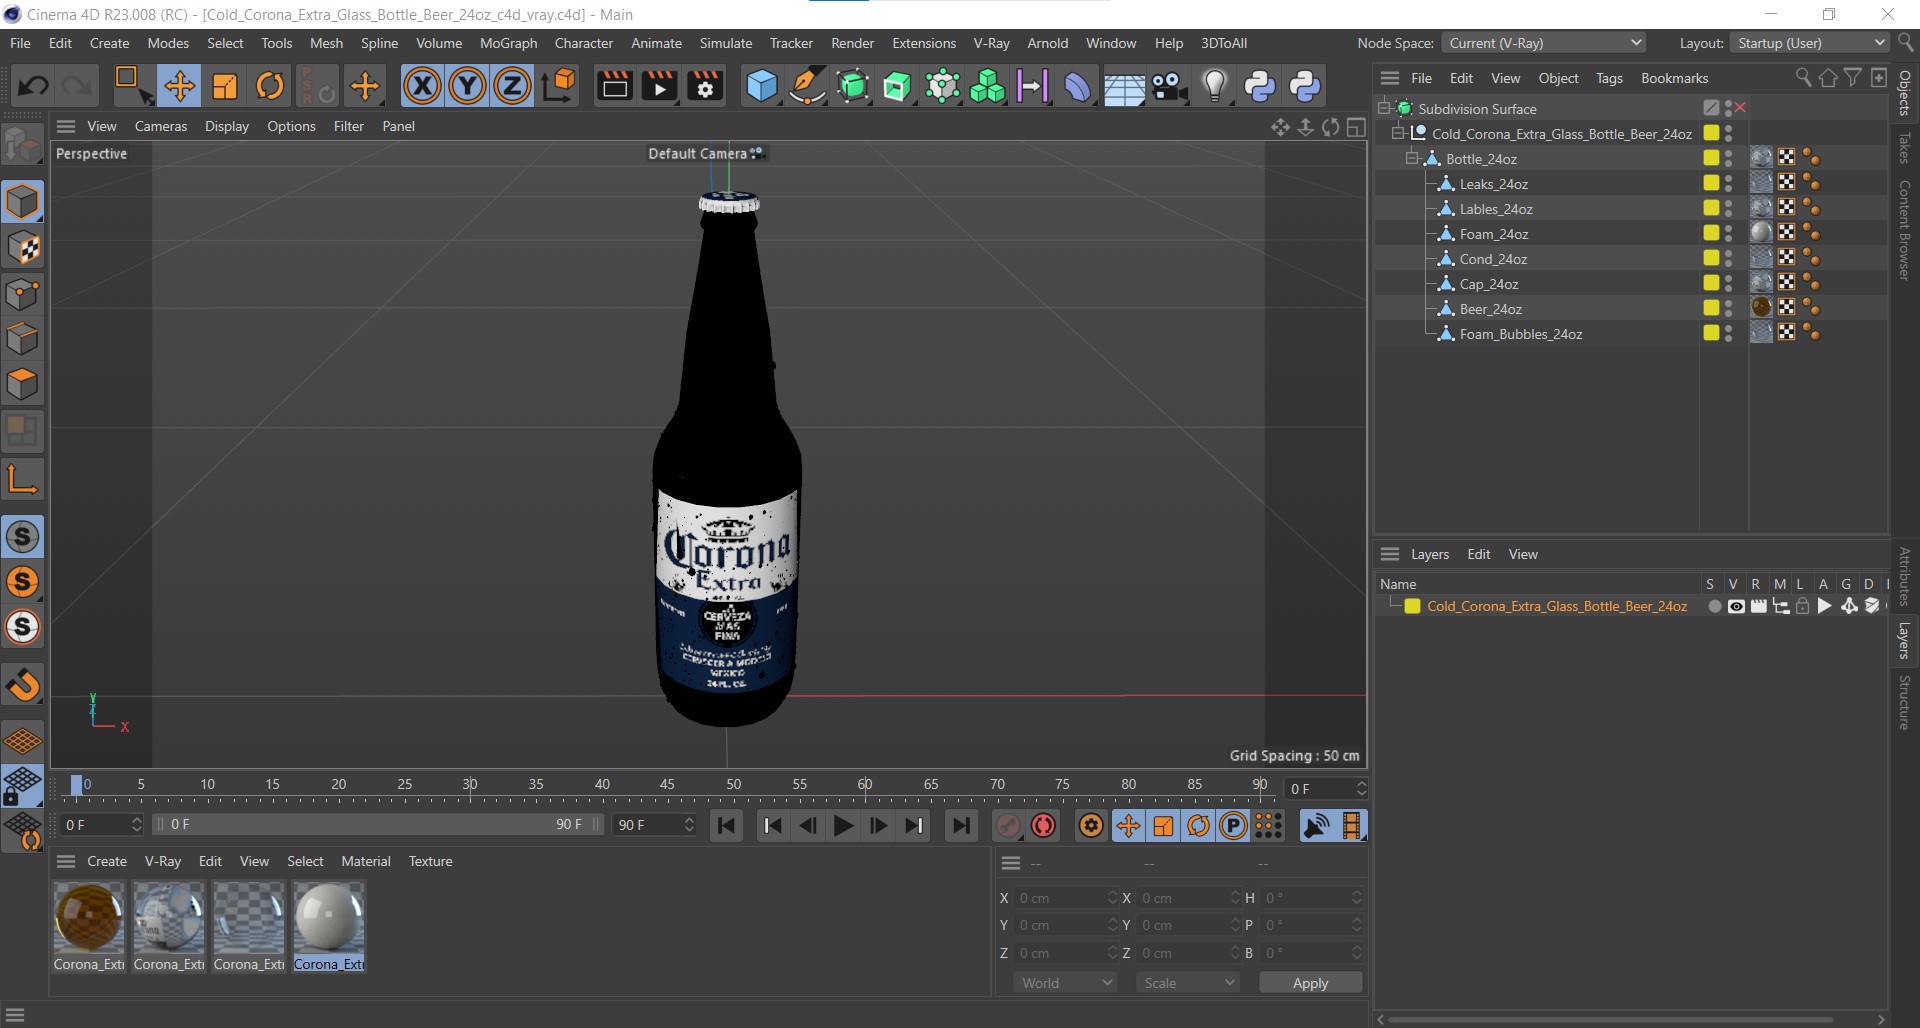Viewport: 1920px width, 1028px height.
Task: Open Object Manager Tags menu
Action: 1609,78
